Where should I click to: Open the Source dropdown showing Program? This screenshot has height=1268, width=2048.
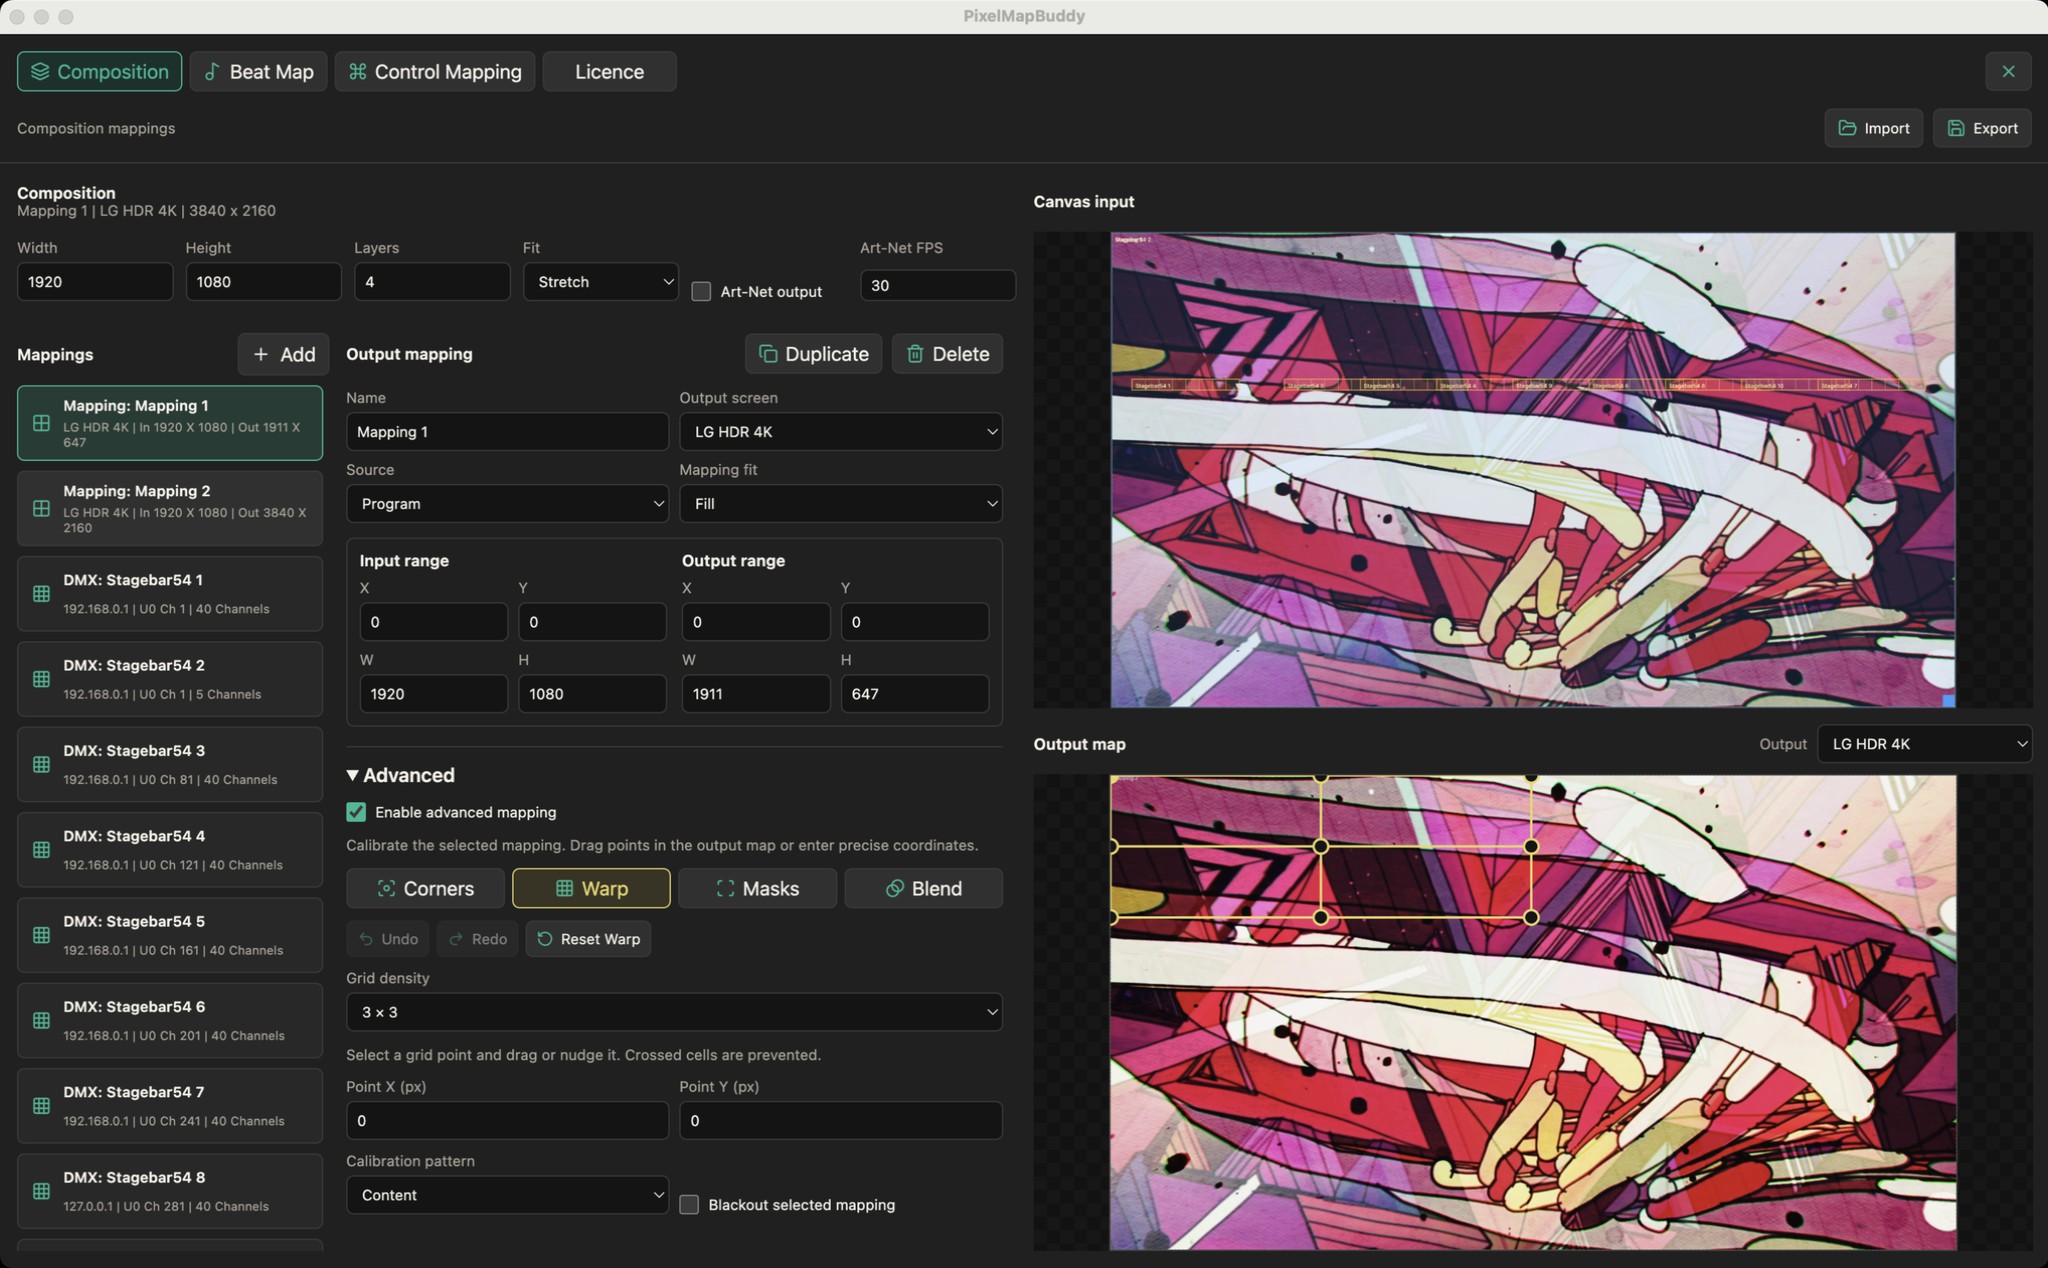[507, 504]
